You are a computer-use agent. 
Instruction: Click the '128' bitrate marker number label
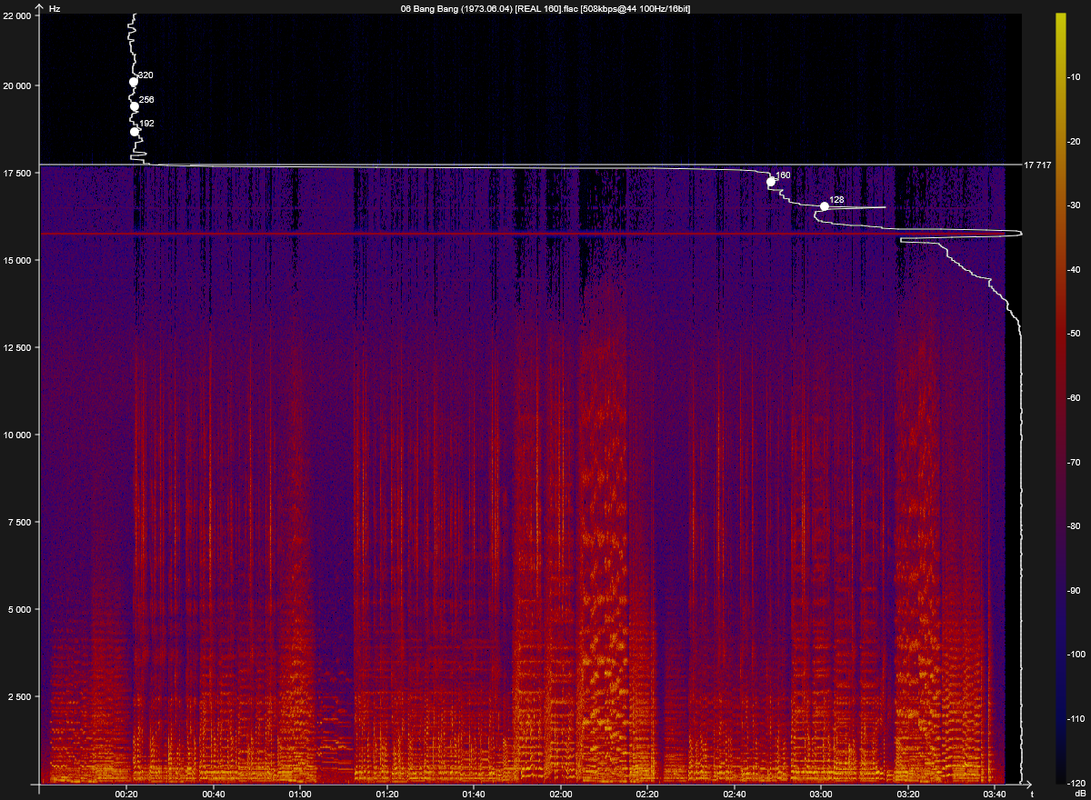[836, 200]
